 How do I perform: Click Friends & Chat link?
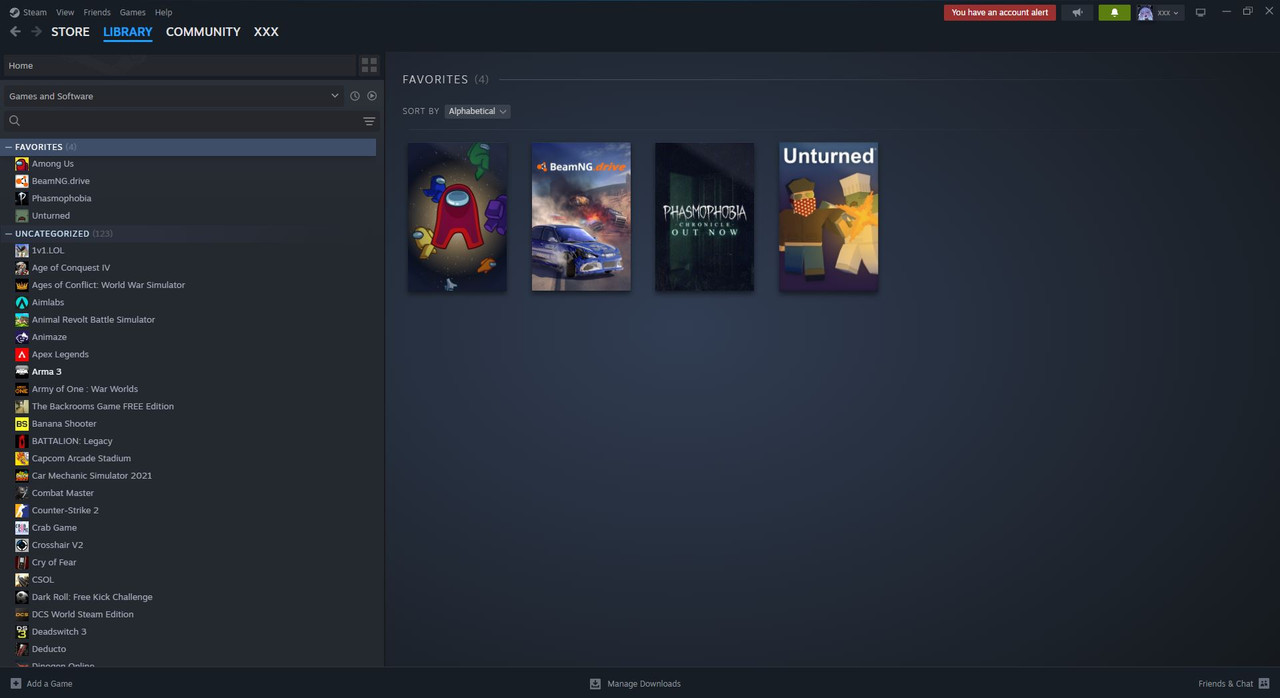1225,684
